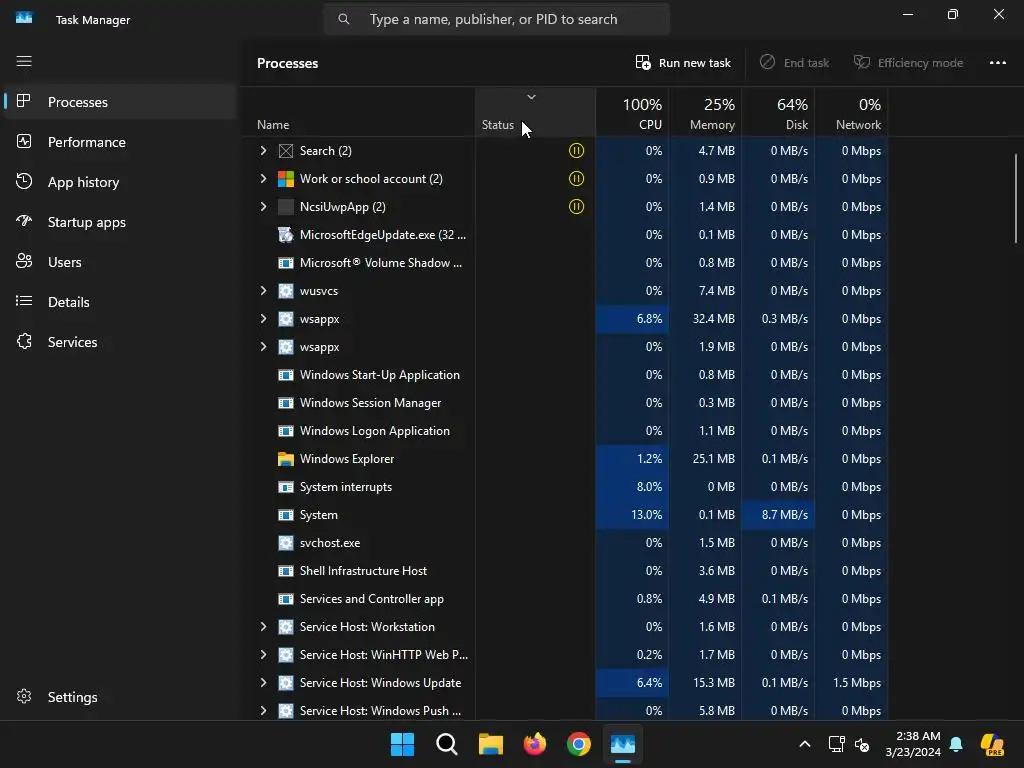Open the three-dot more options menu
This screenshot has width=1024, height=768.
click(997, 63)
